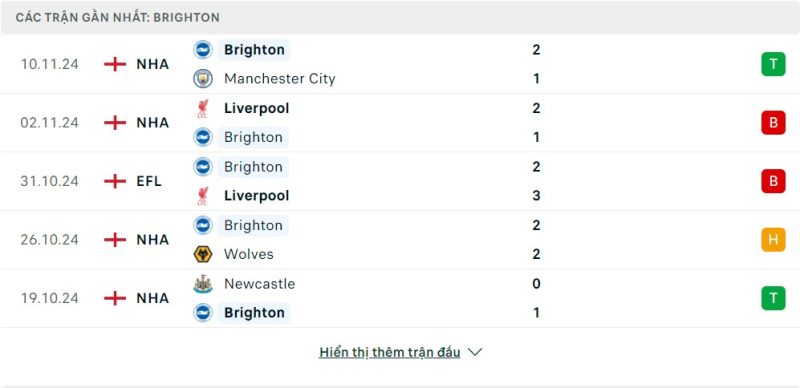Image resolution: width=800 pixels, height=388 pixels.
Task: Open the Wolves team name link
Action: coord(248,254)
